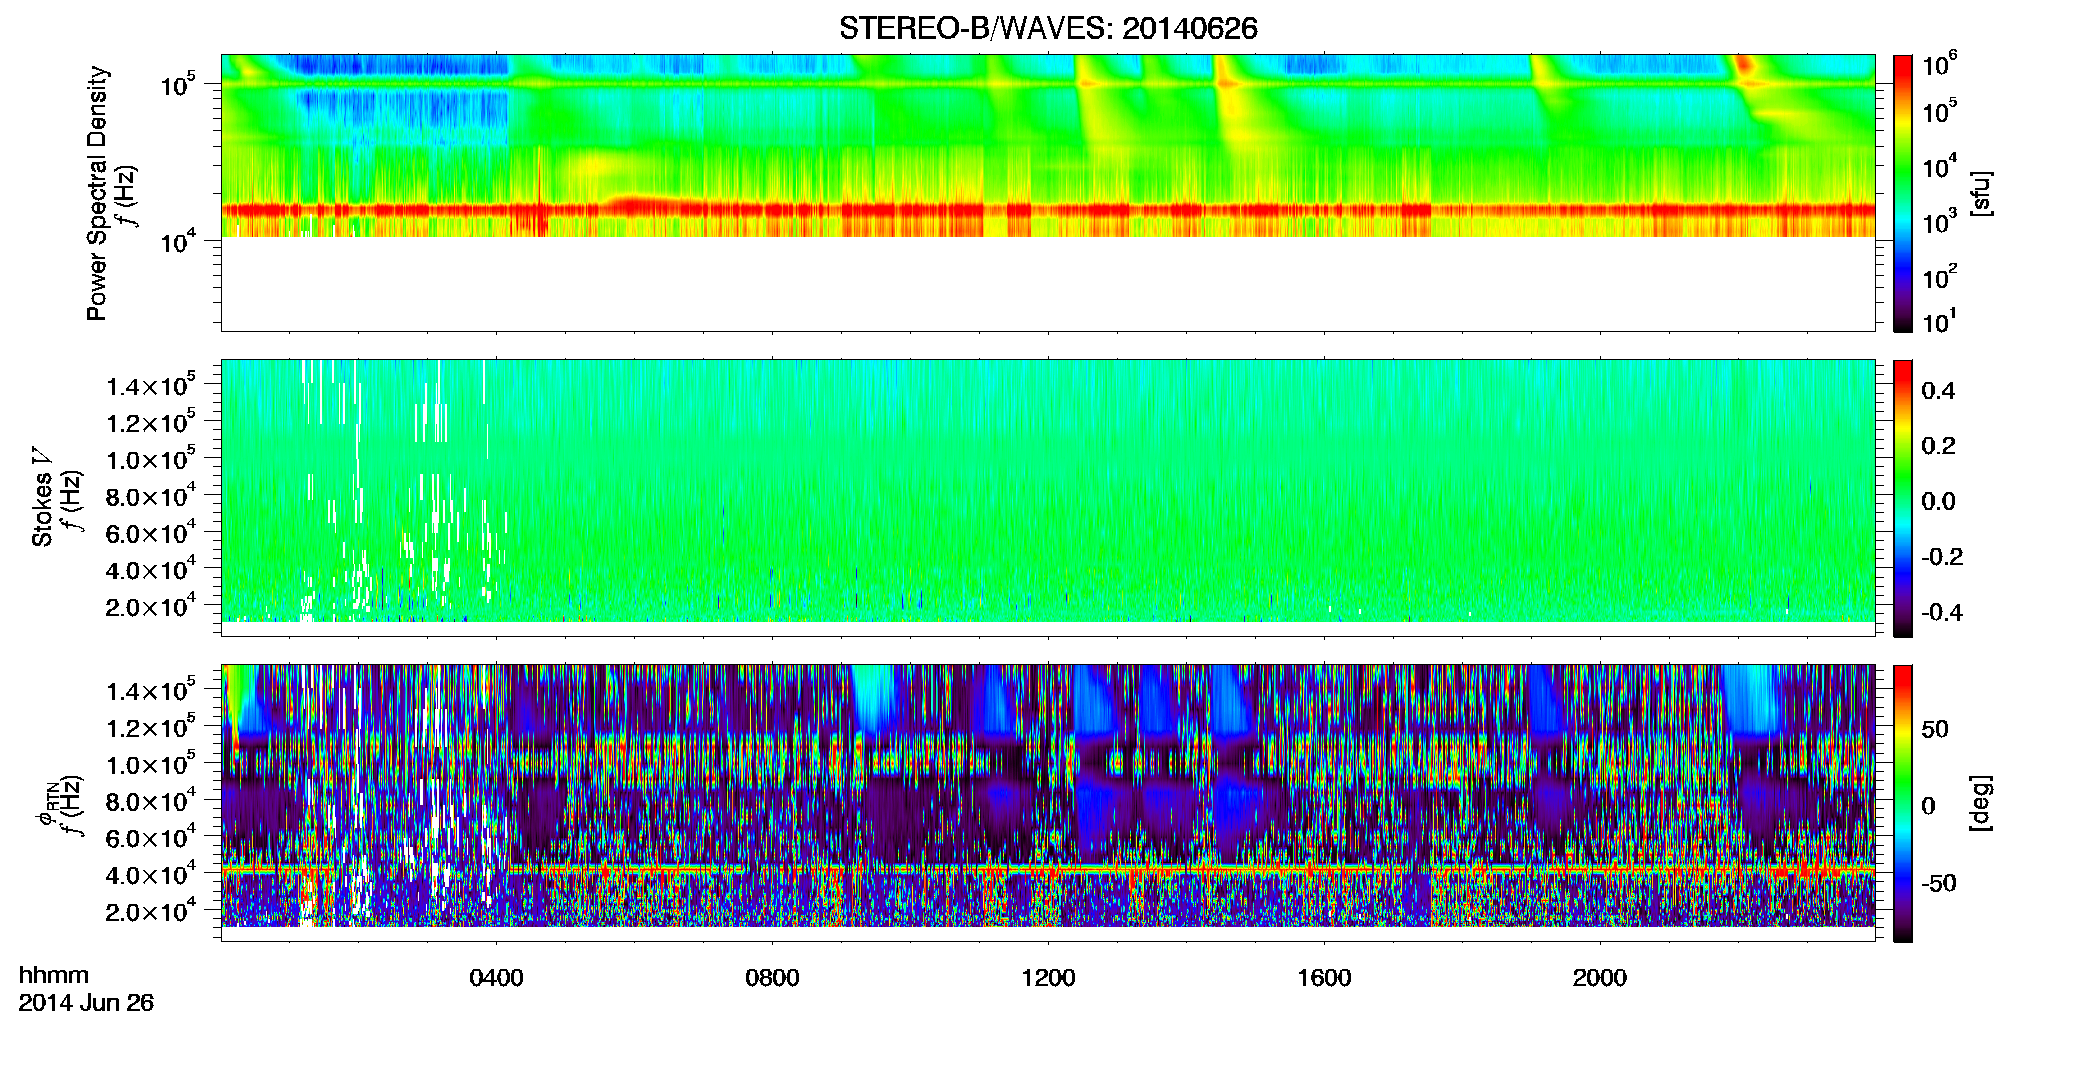
Task: Click the [deg] unit label by bottom colorbar
Action: point(1981,803)
